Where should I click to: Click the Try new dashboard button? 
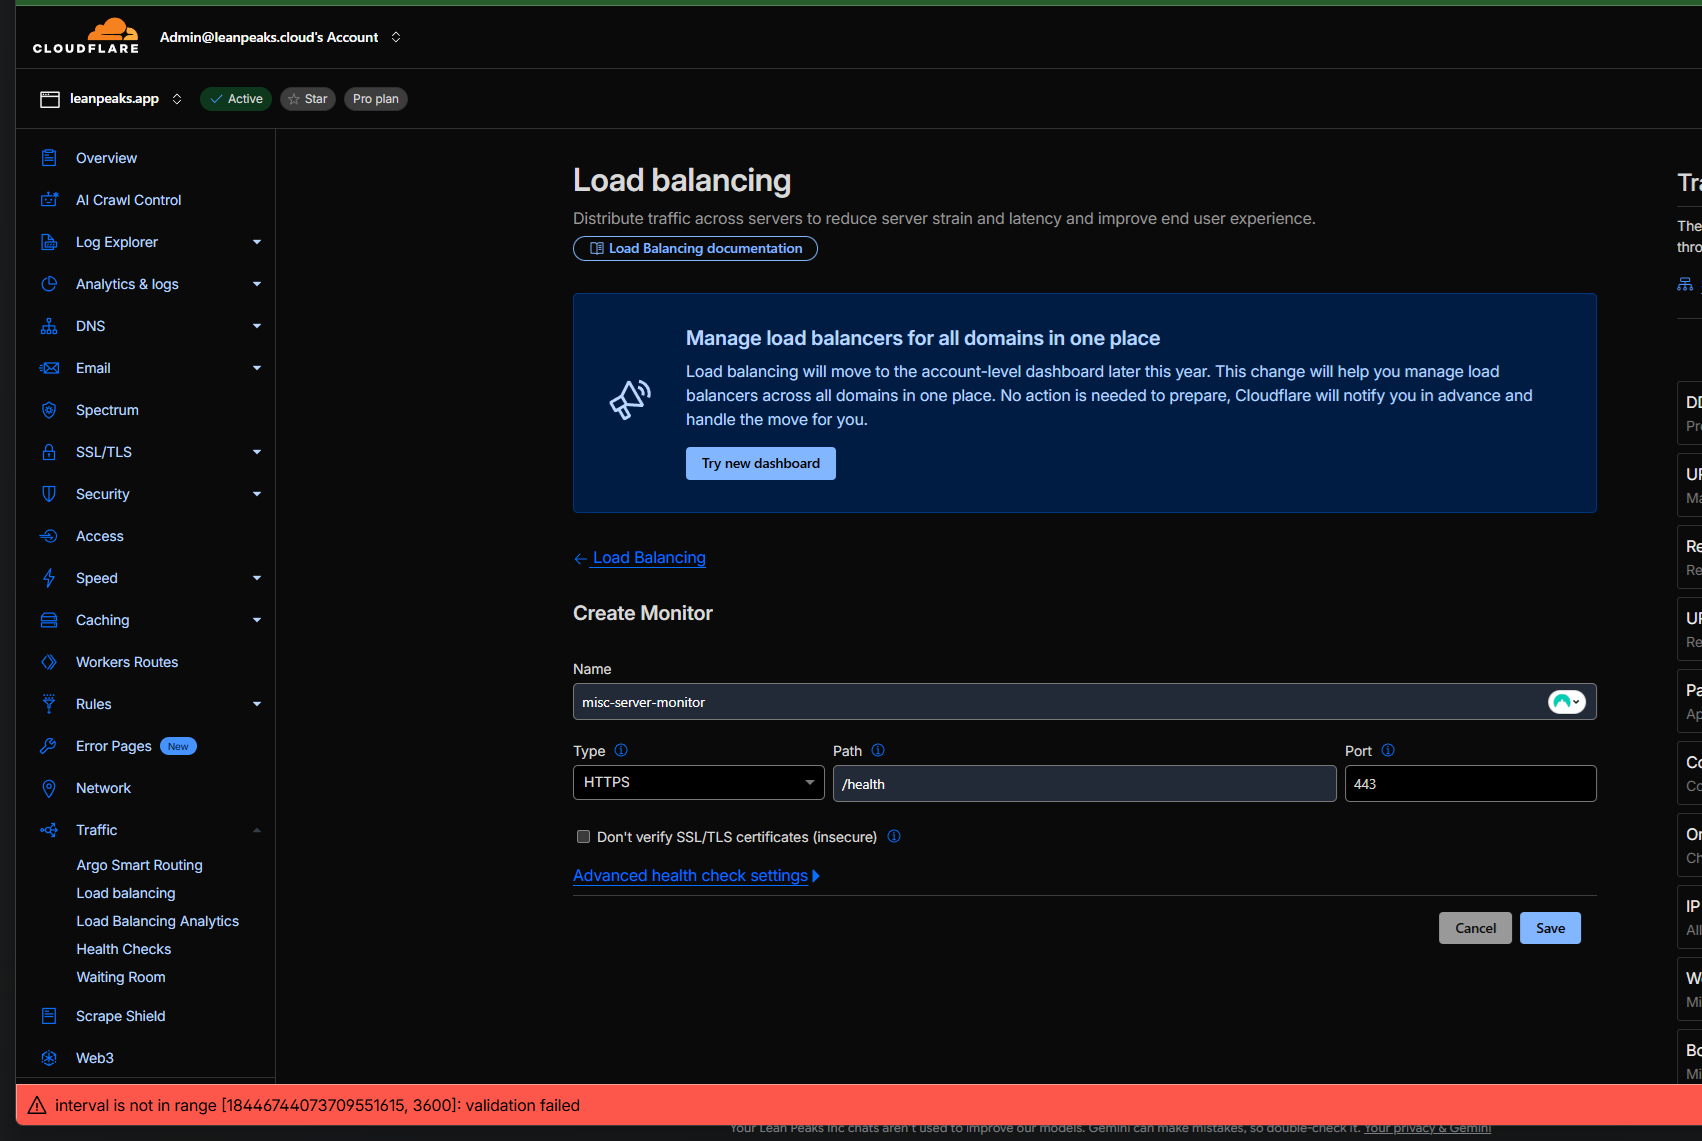coord(760,463)
